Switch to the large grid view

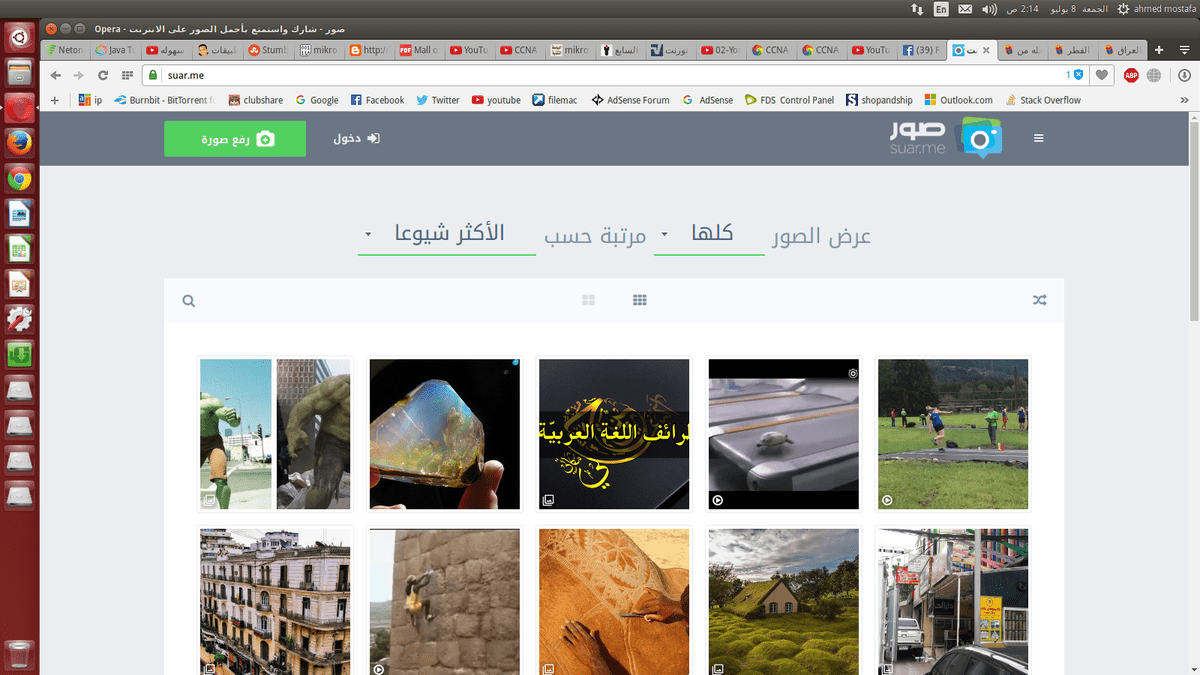[x=588, y=300]
